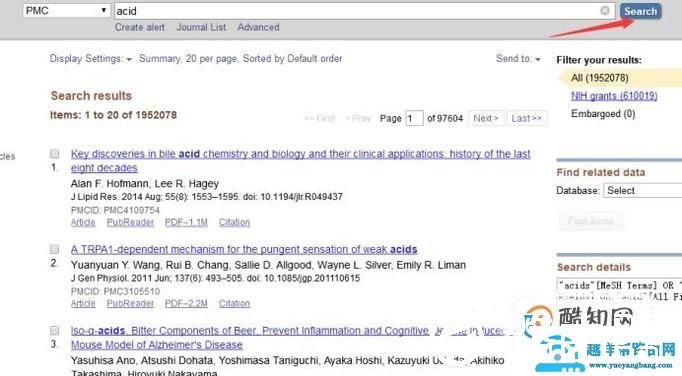Select authors Alan F. Hofmann, Lee R. Hagey
The image size is (682, 376).
click(145, 184)
